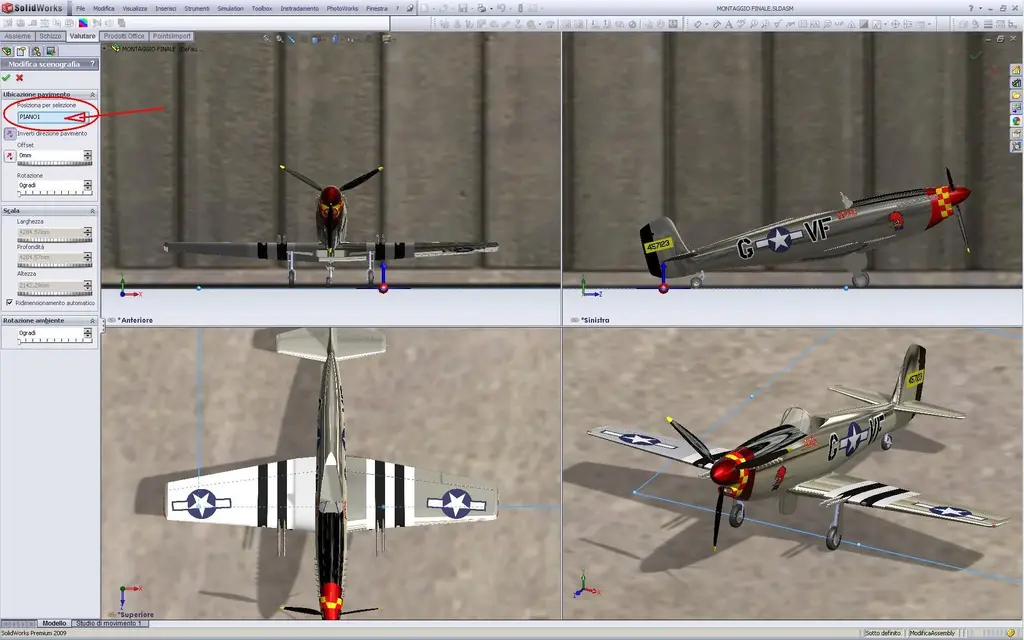The image size is (1024, 640).
Task: Open the top yellow task pane icon
Action: tap(1016, 70)
